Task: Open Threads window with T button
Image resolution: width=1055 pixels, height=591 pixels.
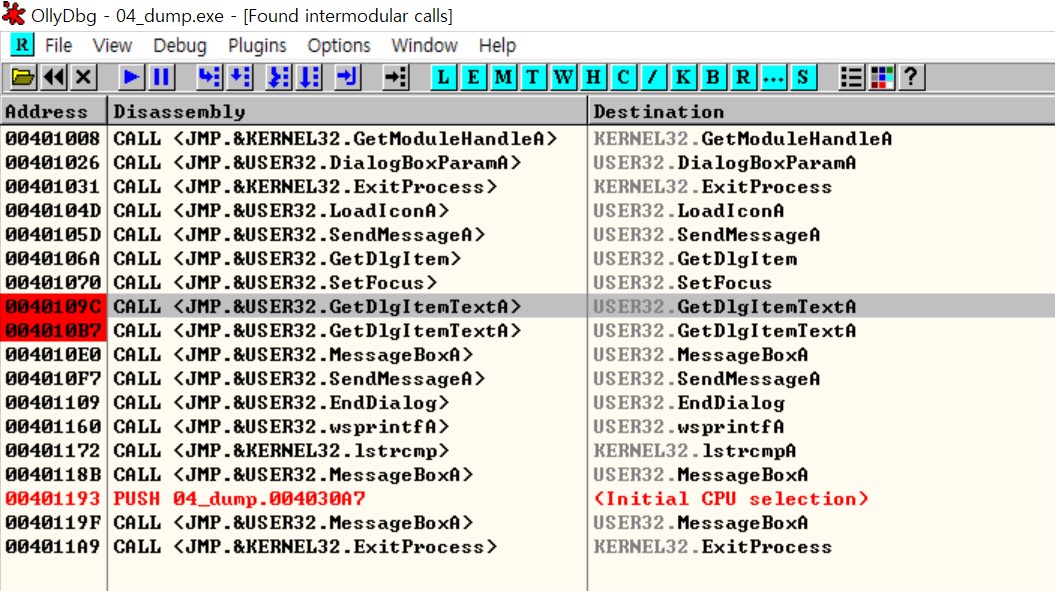Action: pos(533,77)
